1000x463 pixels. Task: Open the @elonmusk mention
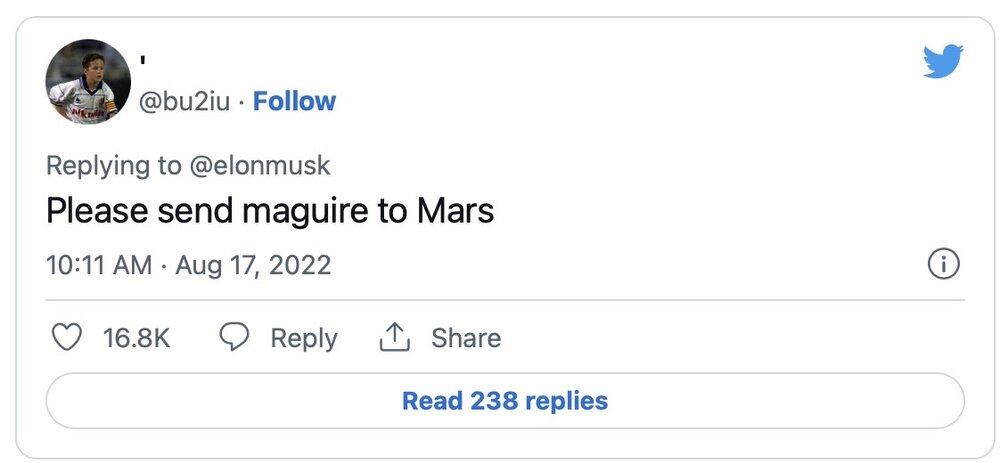click(x=260, y=166)
